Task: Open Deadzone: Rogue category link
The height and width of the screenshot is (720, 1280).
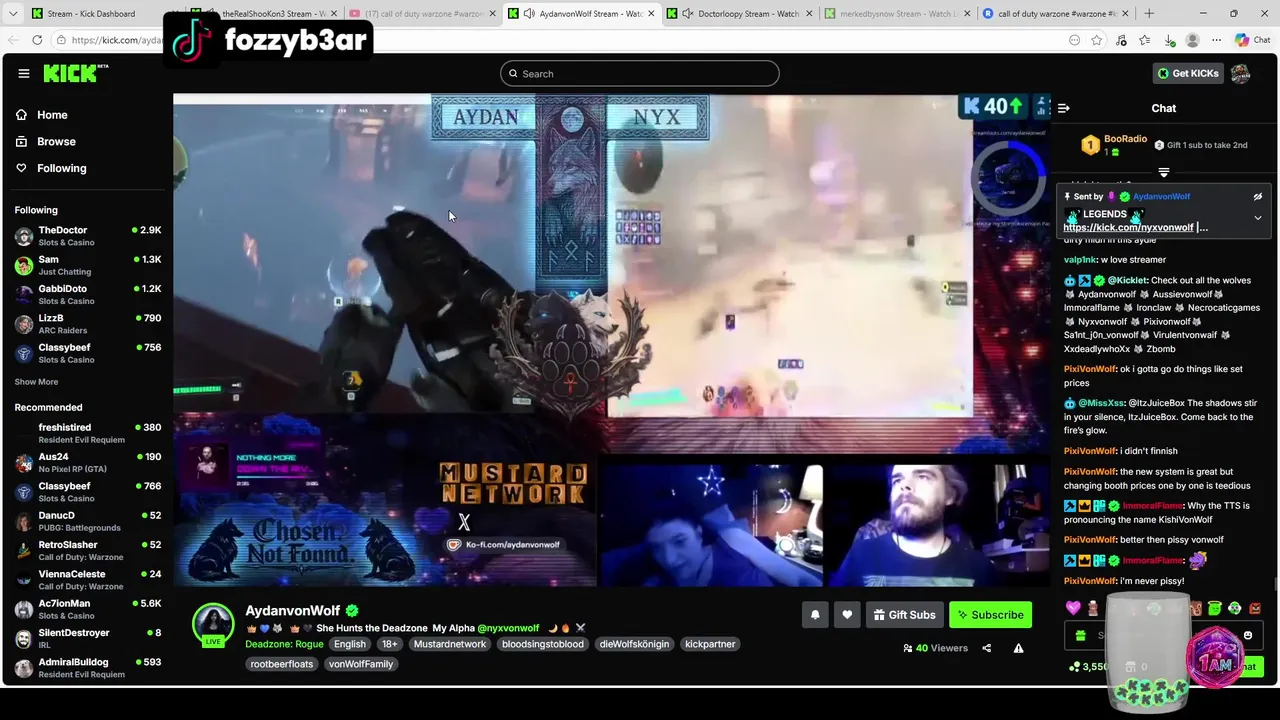Action: pyautogui.click(x=284, y=644)
